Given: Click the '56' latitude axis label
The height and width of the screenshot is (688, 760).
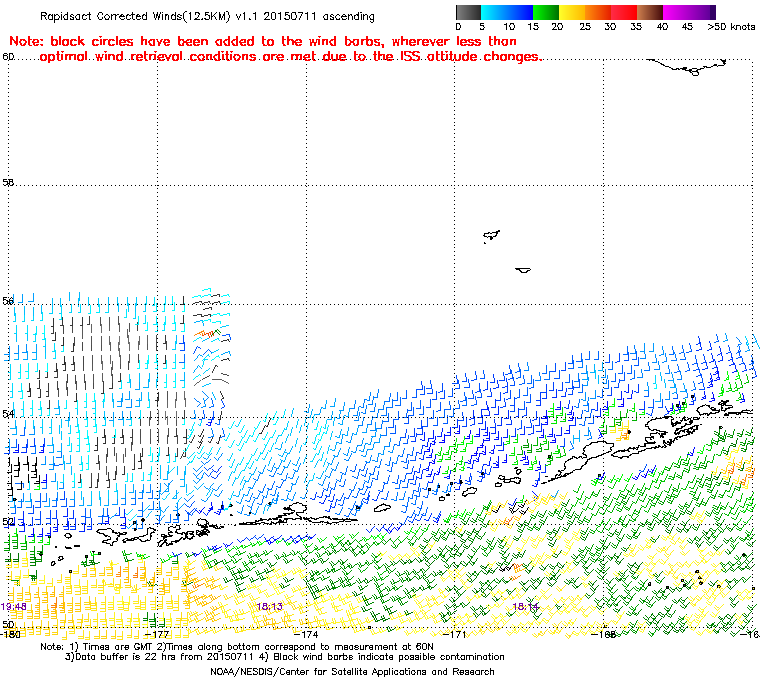Looking at the screenshot, I should 8,301.
